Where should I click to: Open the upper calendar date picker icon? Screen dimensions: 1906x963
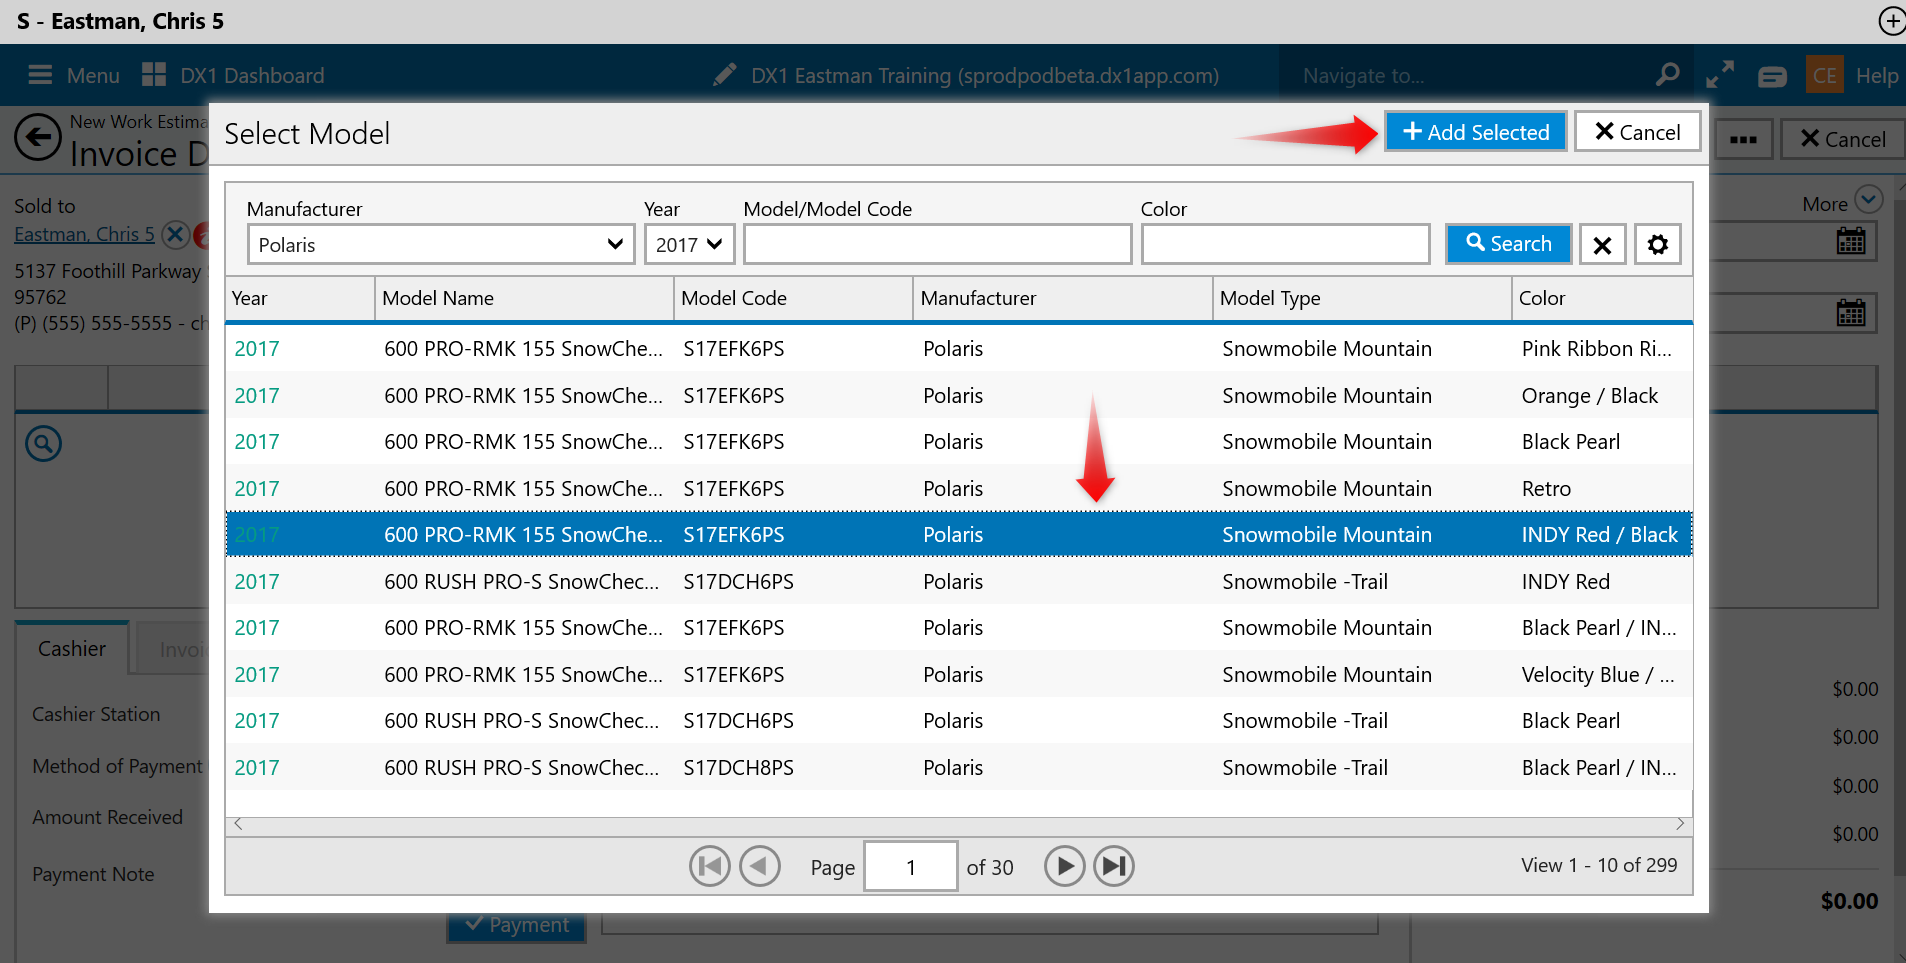point(1851,241)
